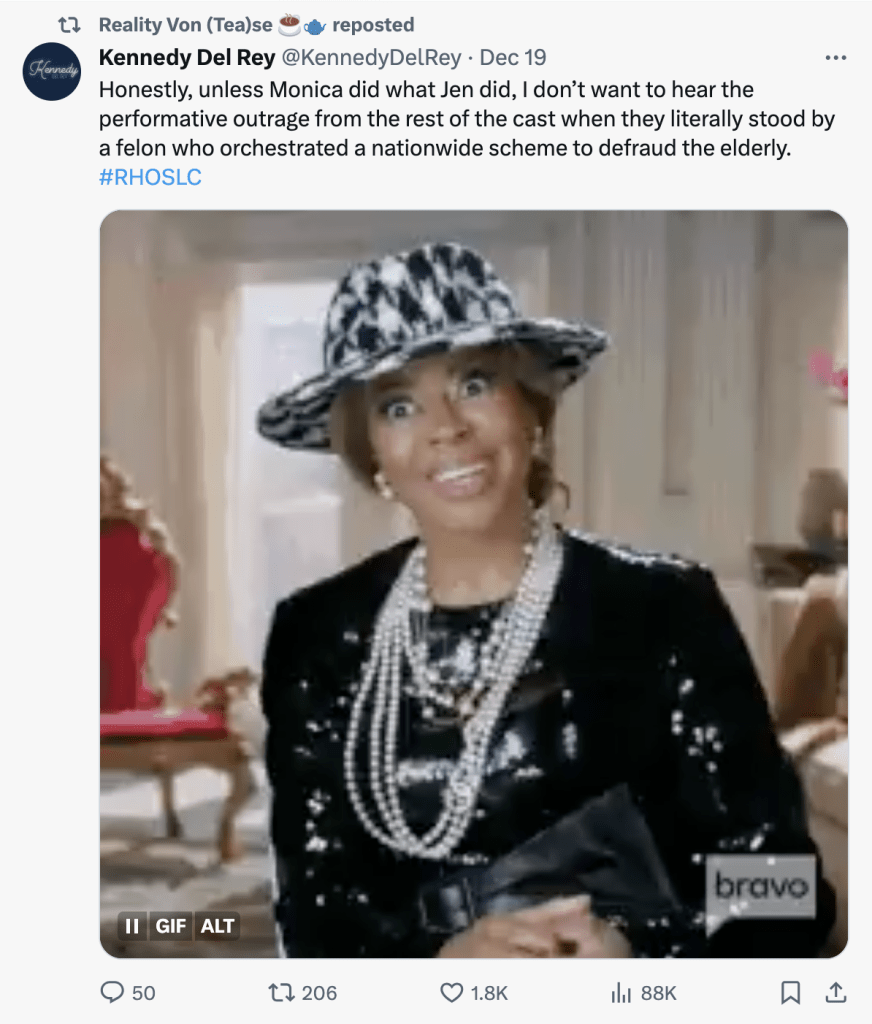This screenshot has width=872, height=1024.
Task: Click the GIF label badge
Action: tap(170, 926)
